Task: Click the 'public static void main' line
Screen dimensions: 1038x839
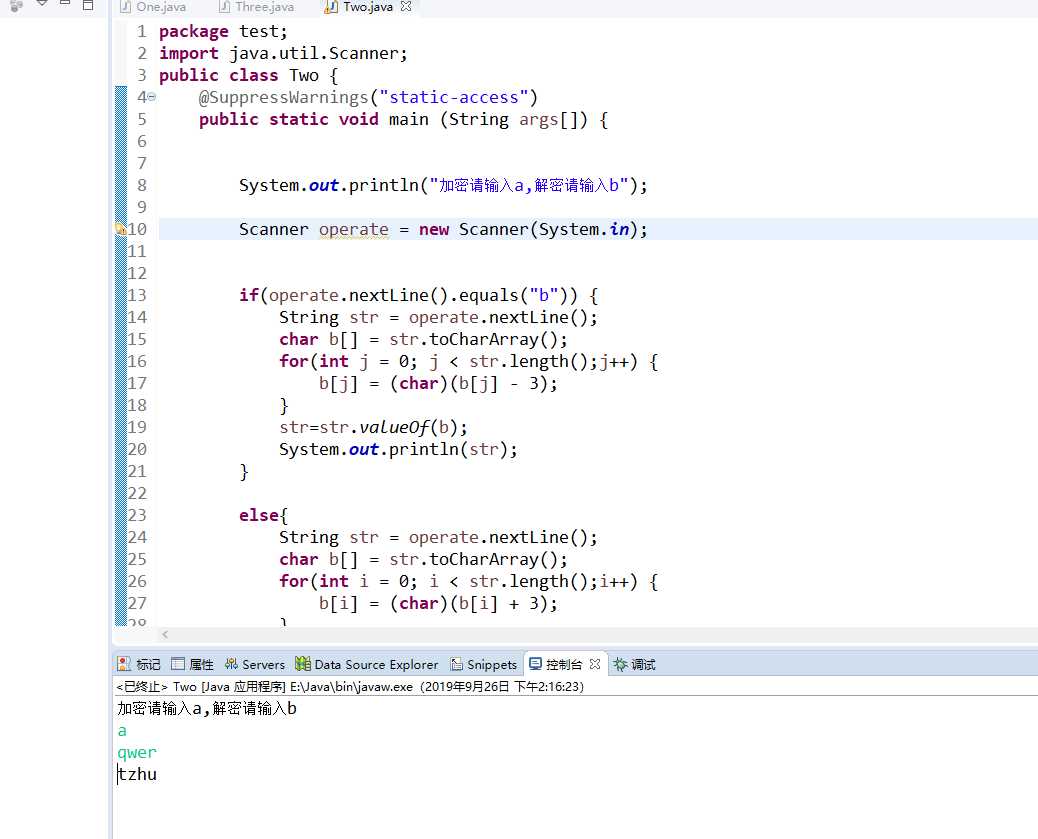Action: (403, 120)
